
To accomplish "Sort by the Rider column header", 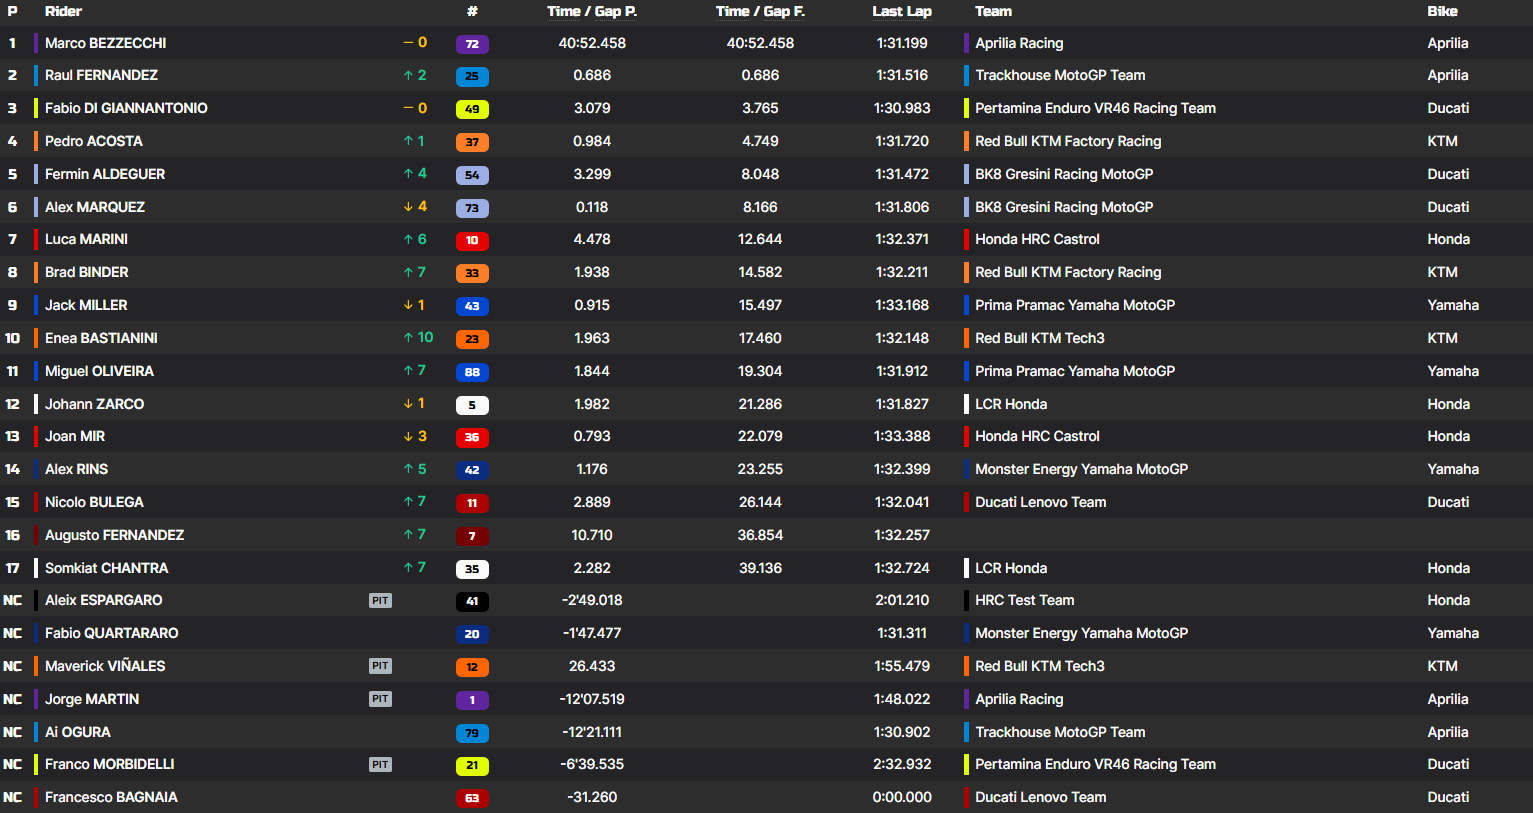I will [63, 11].
